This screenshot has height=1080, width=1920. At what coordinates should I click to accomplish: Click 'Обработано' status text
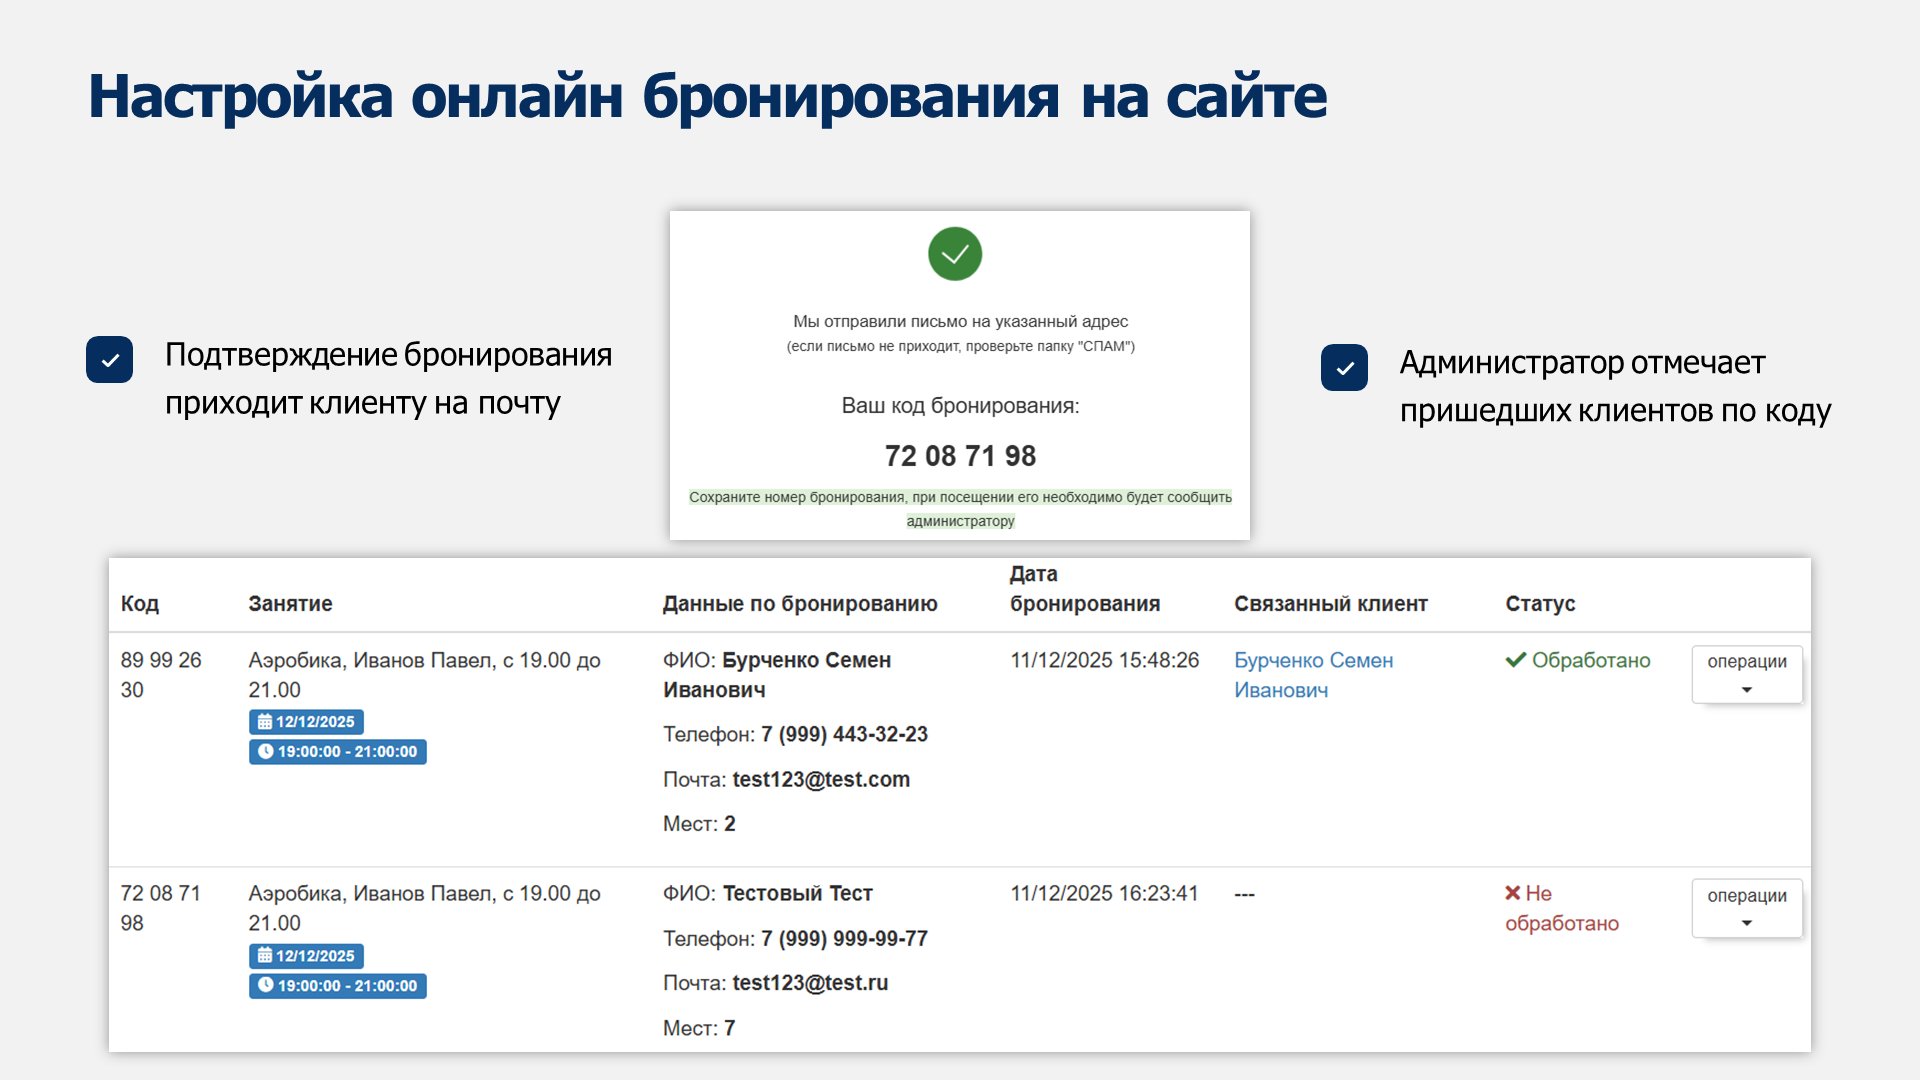click(x=1591, y=660)
